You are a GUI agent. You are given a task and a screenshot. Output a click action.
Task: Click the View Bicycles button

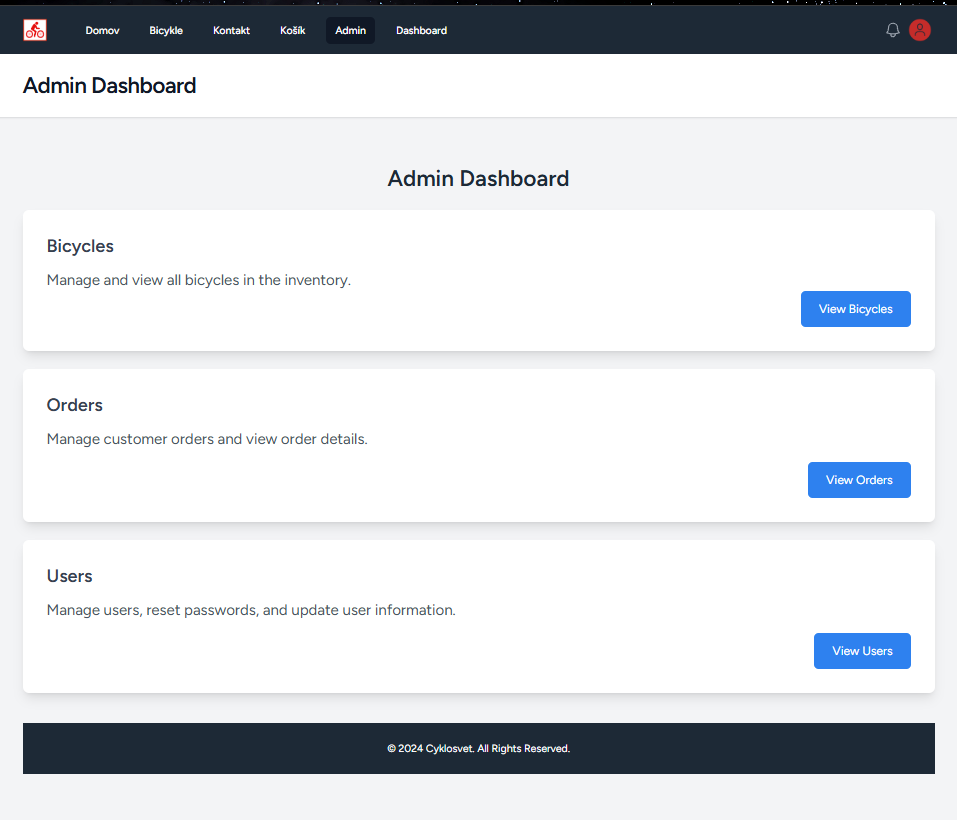click(x=855, y=309)
